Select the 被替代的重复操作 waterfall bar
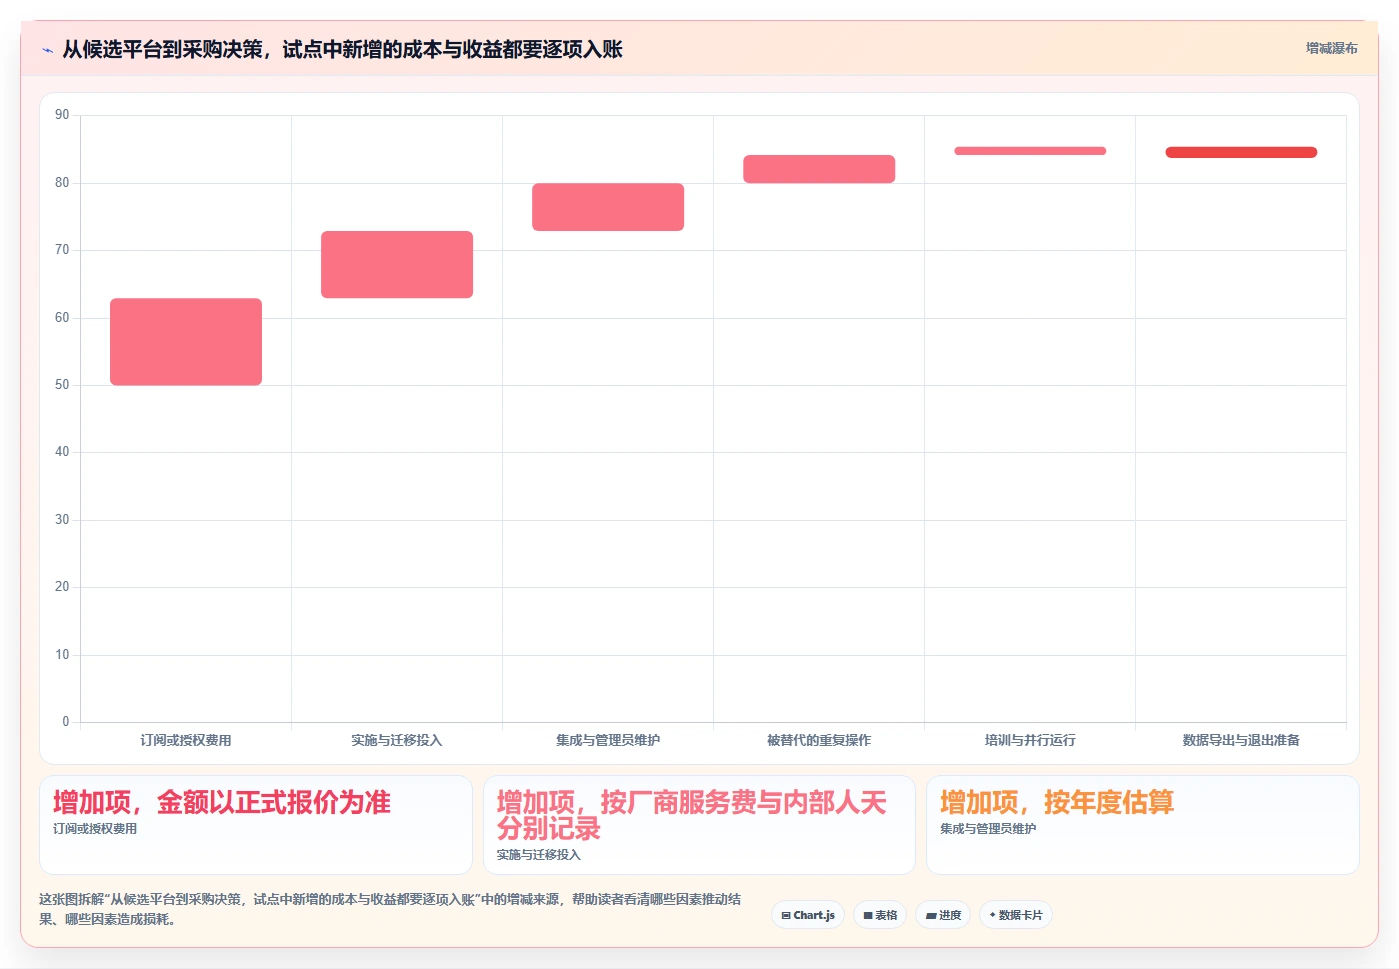The image size is (1399, 969). point(819,169)
